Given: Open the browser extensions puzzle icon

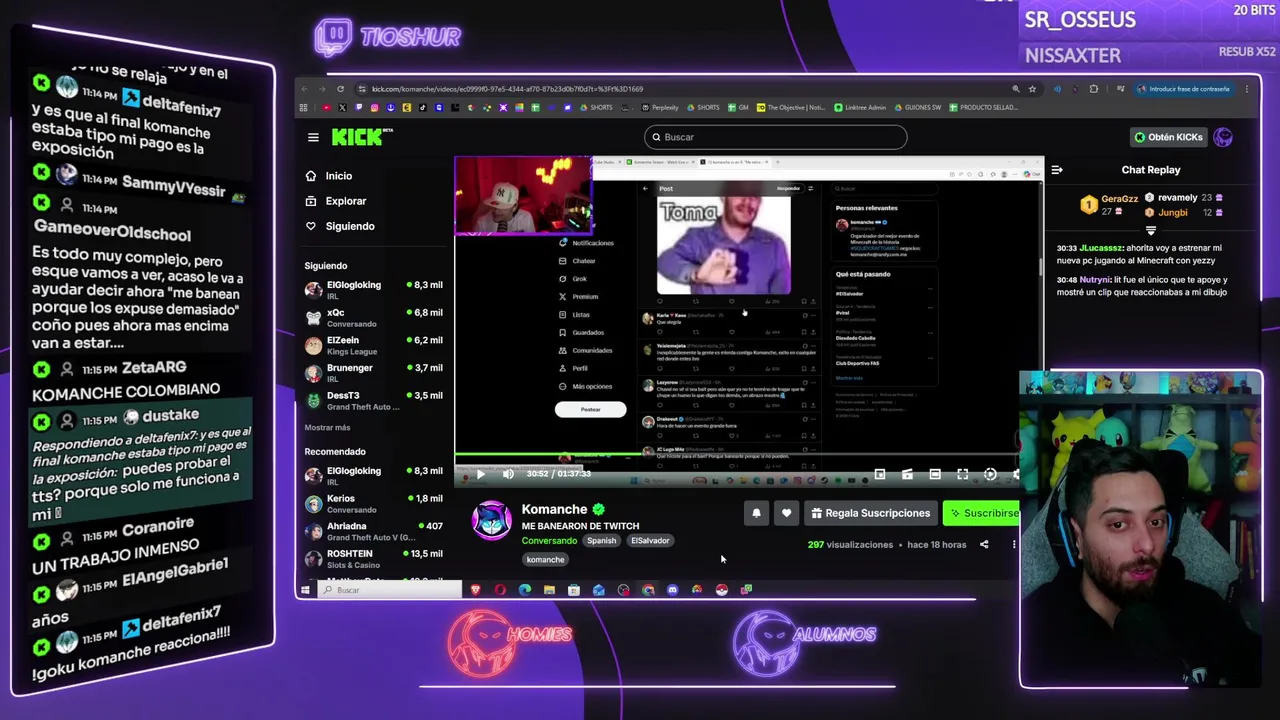Looking at the screenshot, I should 1093,89.
